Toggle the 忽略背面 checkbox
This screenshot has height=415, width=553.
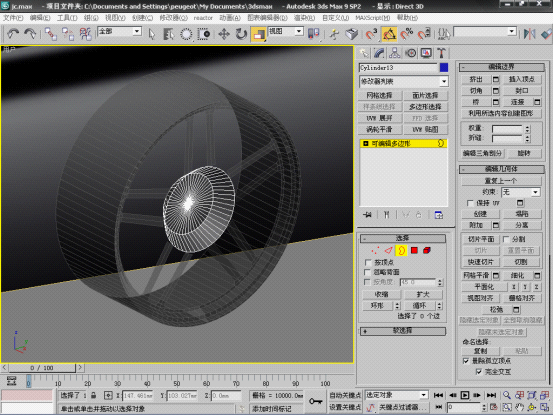(367, 272)
